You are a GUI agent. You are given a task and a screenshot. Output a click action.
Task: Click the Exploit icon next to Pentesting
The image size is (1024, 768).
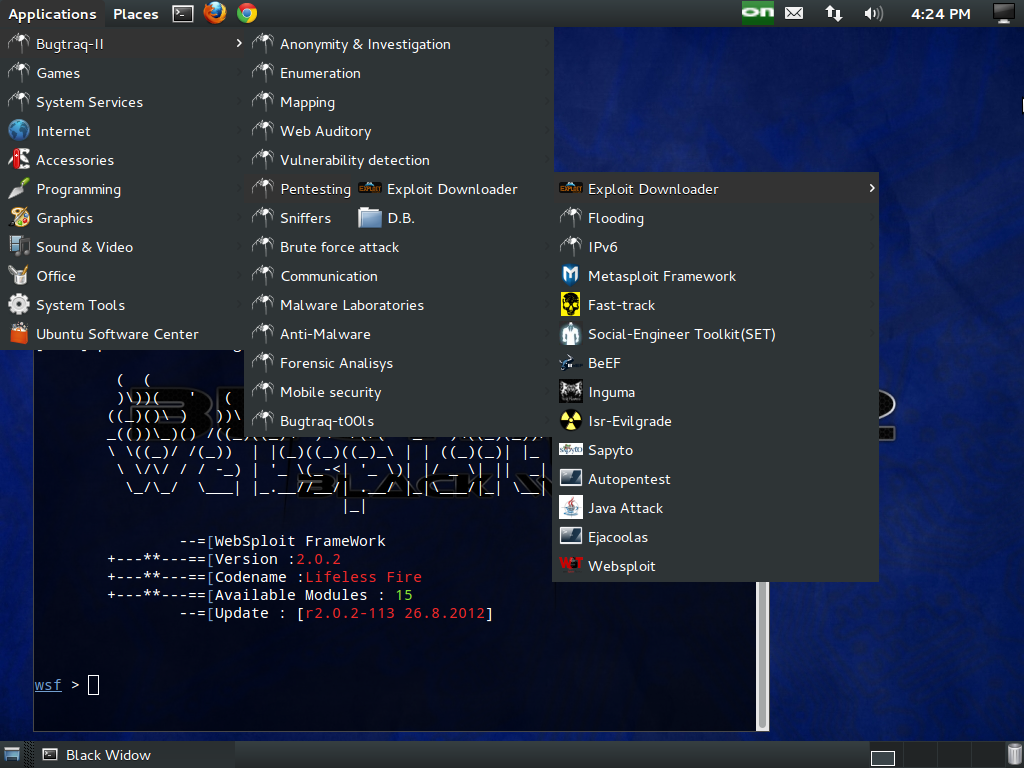point(370,188)
